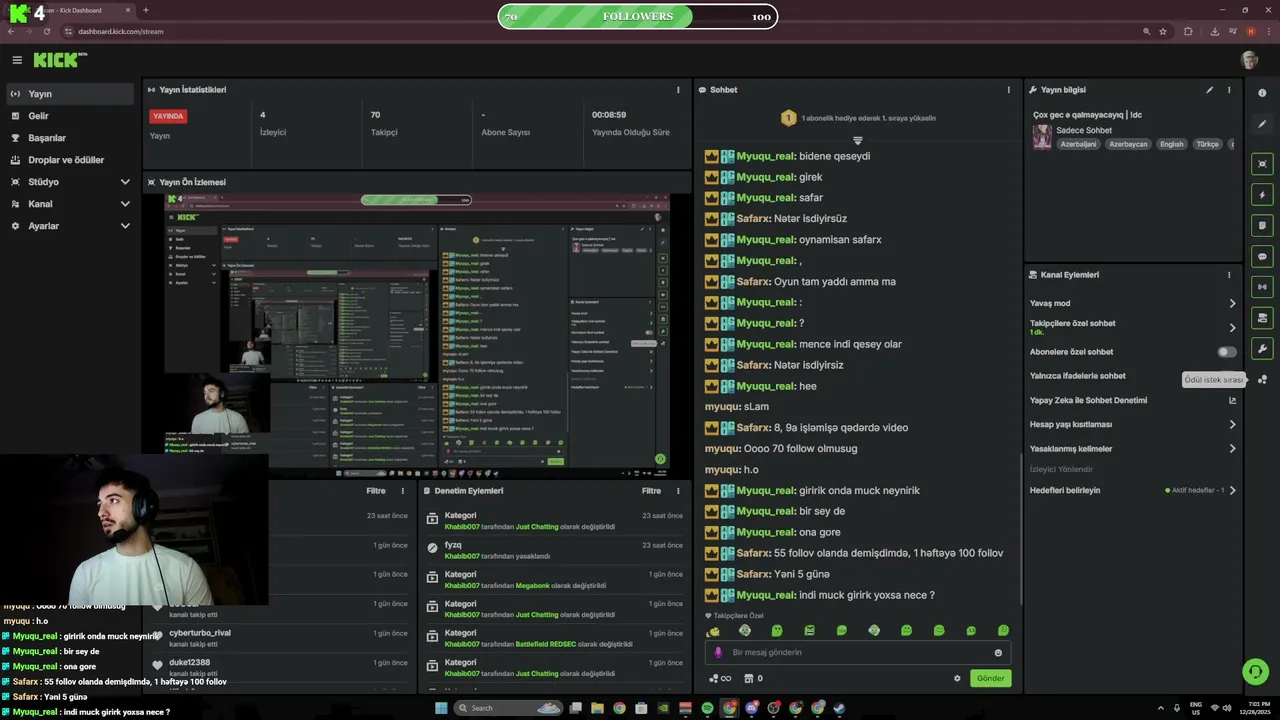Click the Kick logo in header

point(60,60)
